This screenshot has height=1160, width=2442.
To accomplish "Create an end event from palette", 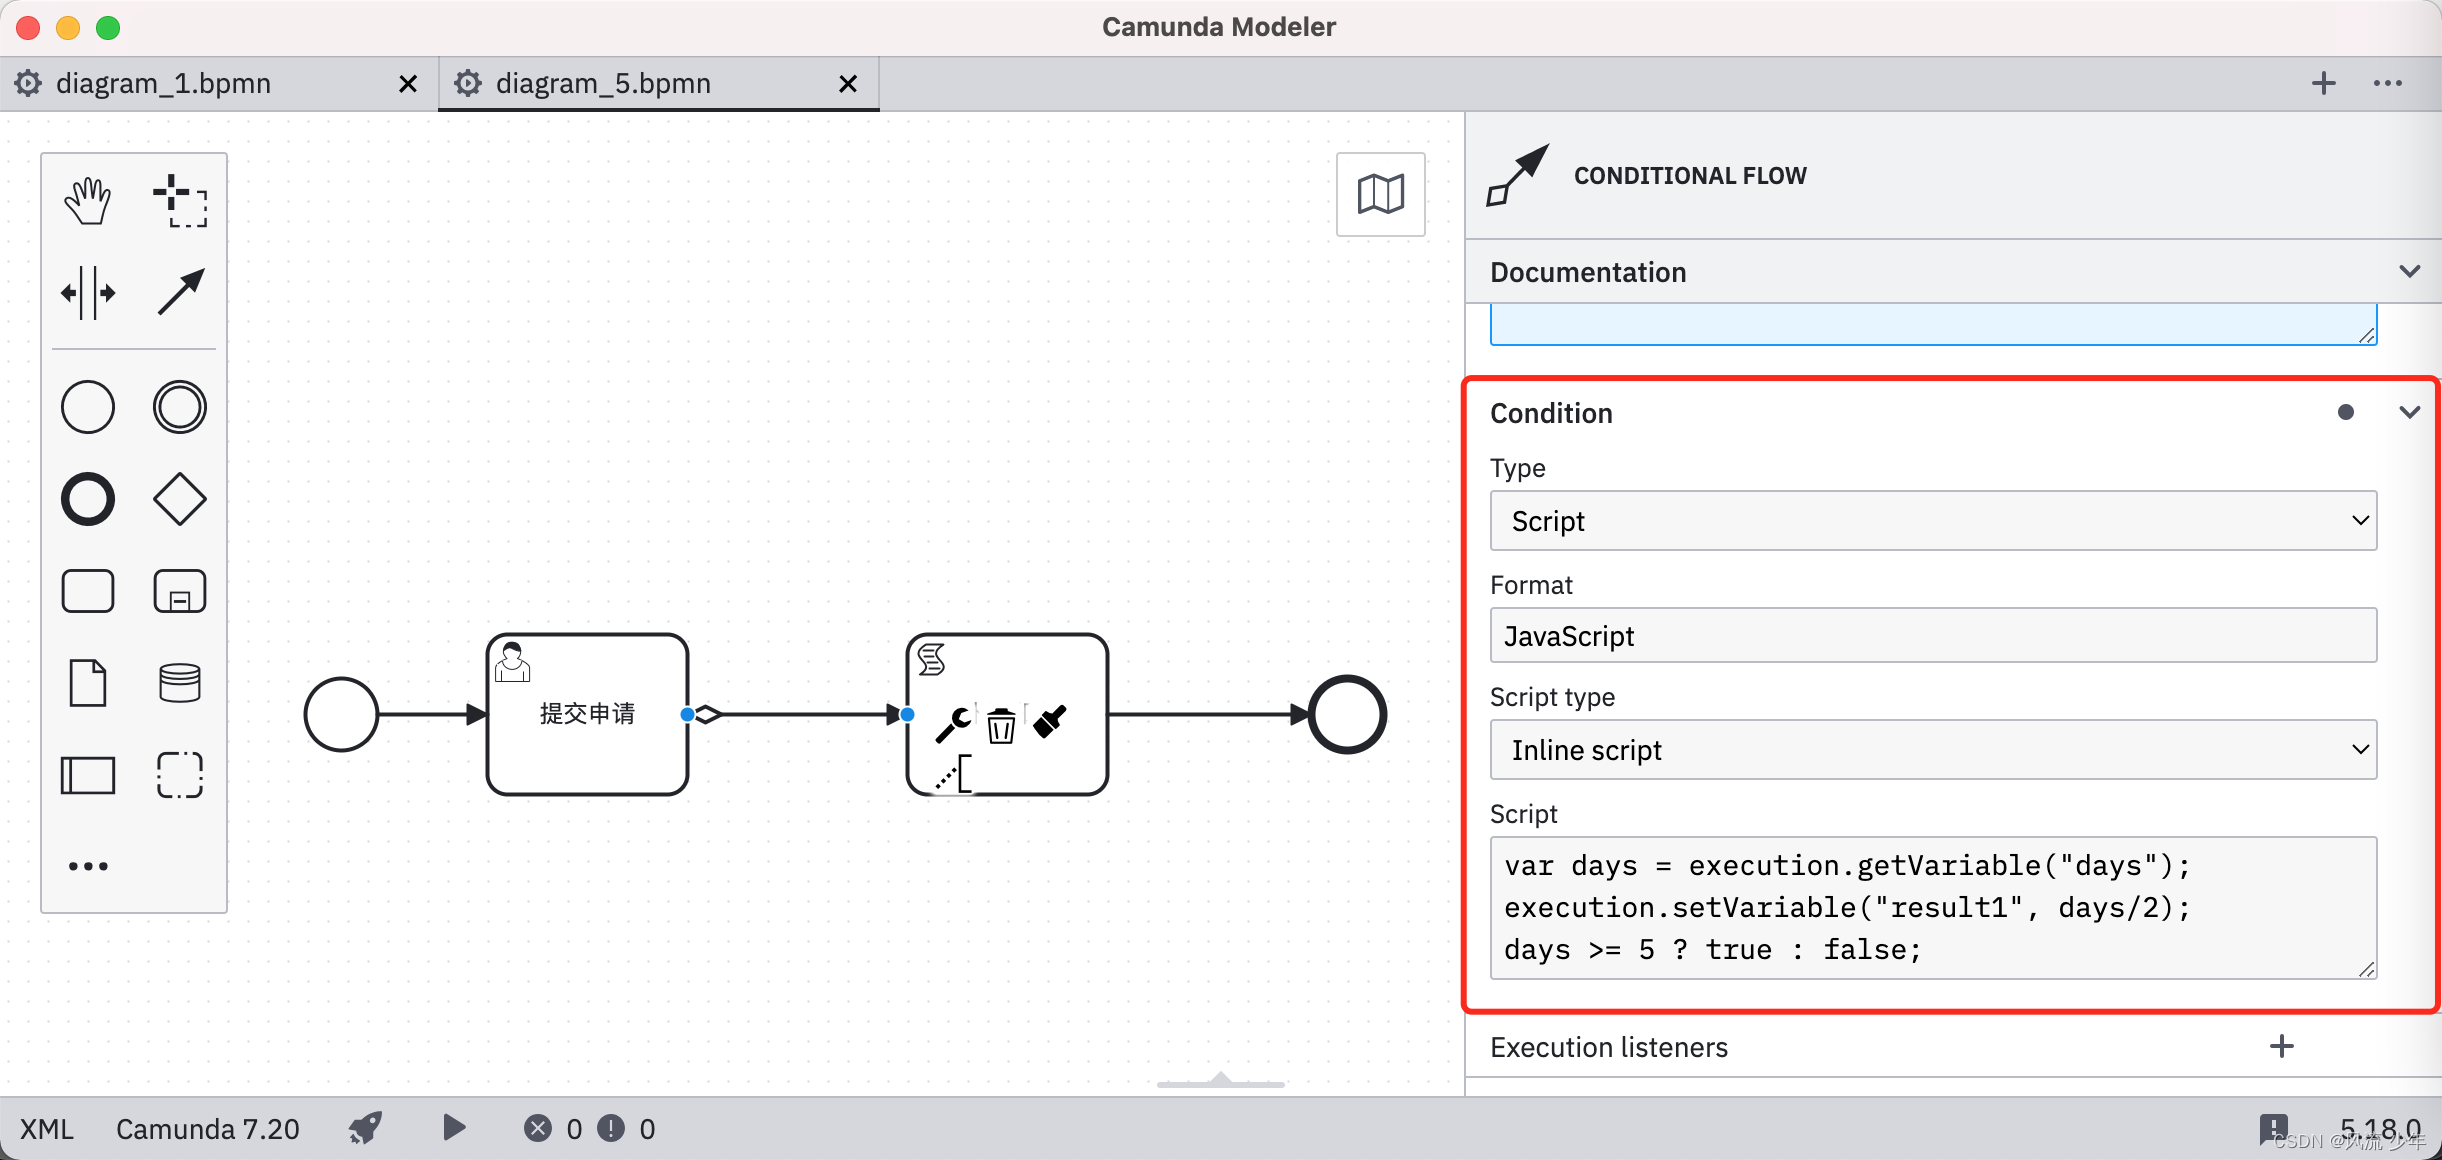I will tap(88, 499).
